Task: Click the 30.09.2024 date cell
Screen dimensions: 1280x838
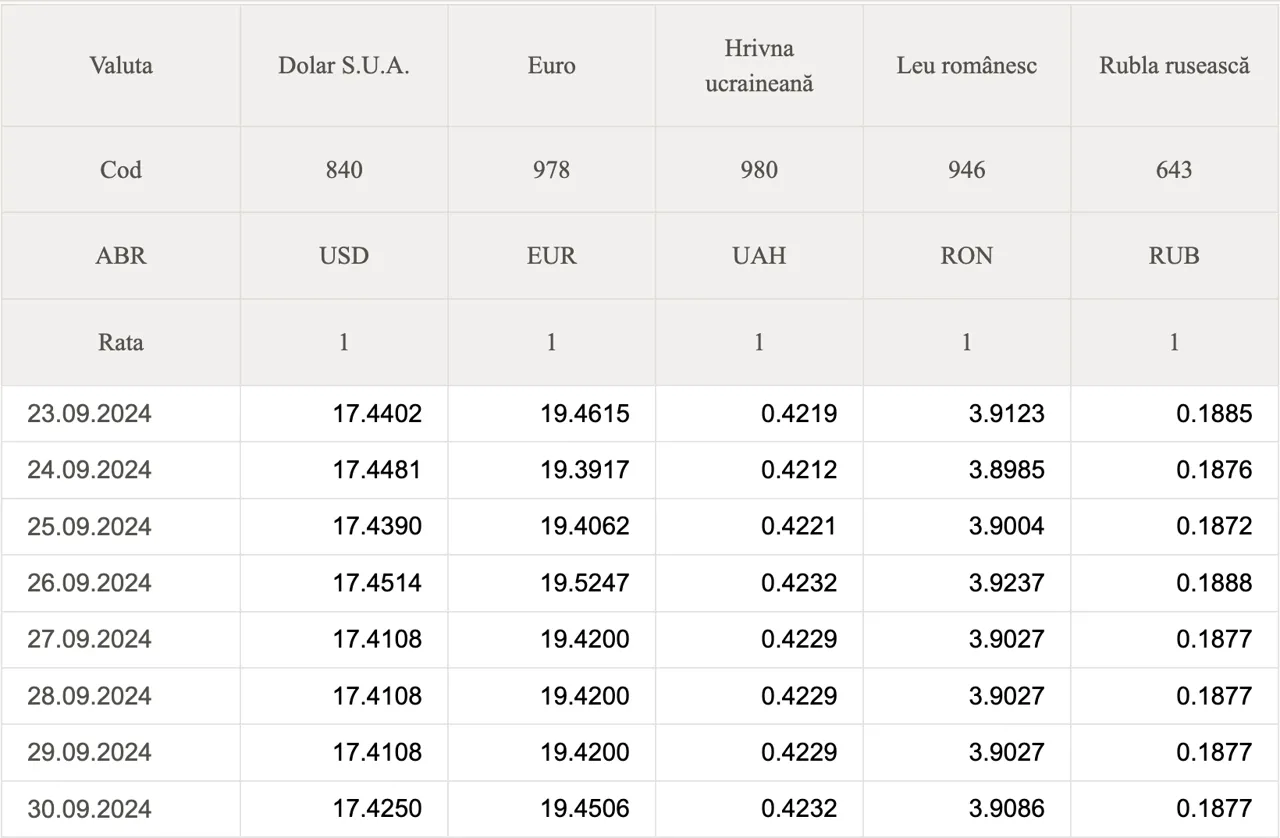Action: click(x=121, y=809)
